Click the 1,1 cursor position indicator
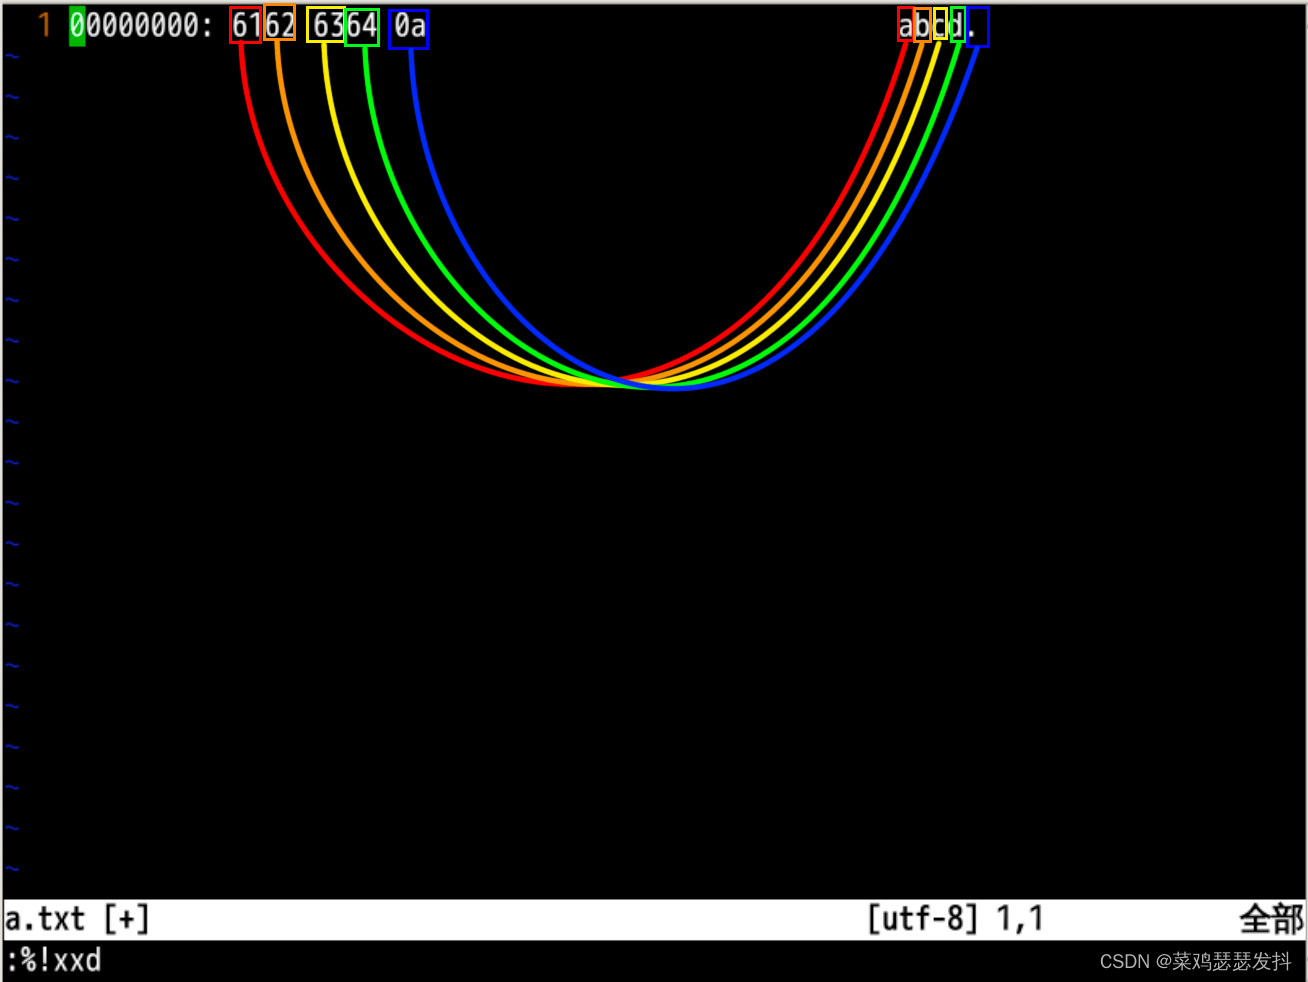Image resolution: width=1308 pixels, height=982 pixels. point(1019,918)
